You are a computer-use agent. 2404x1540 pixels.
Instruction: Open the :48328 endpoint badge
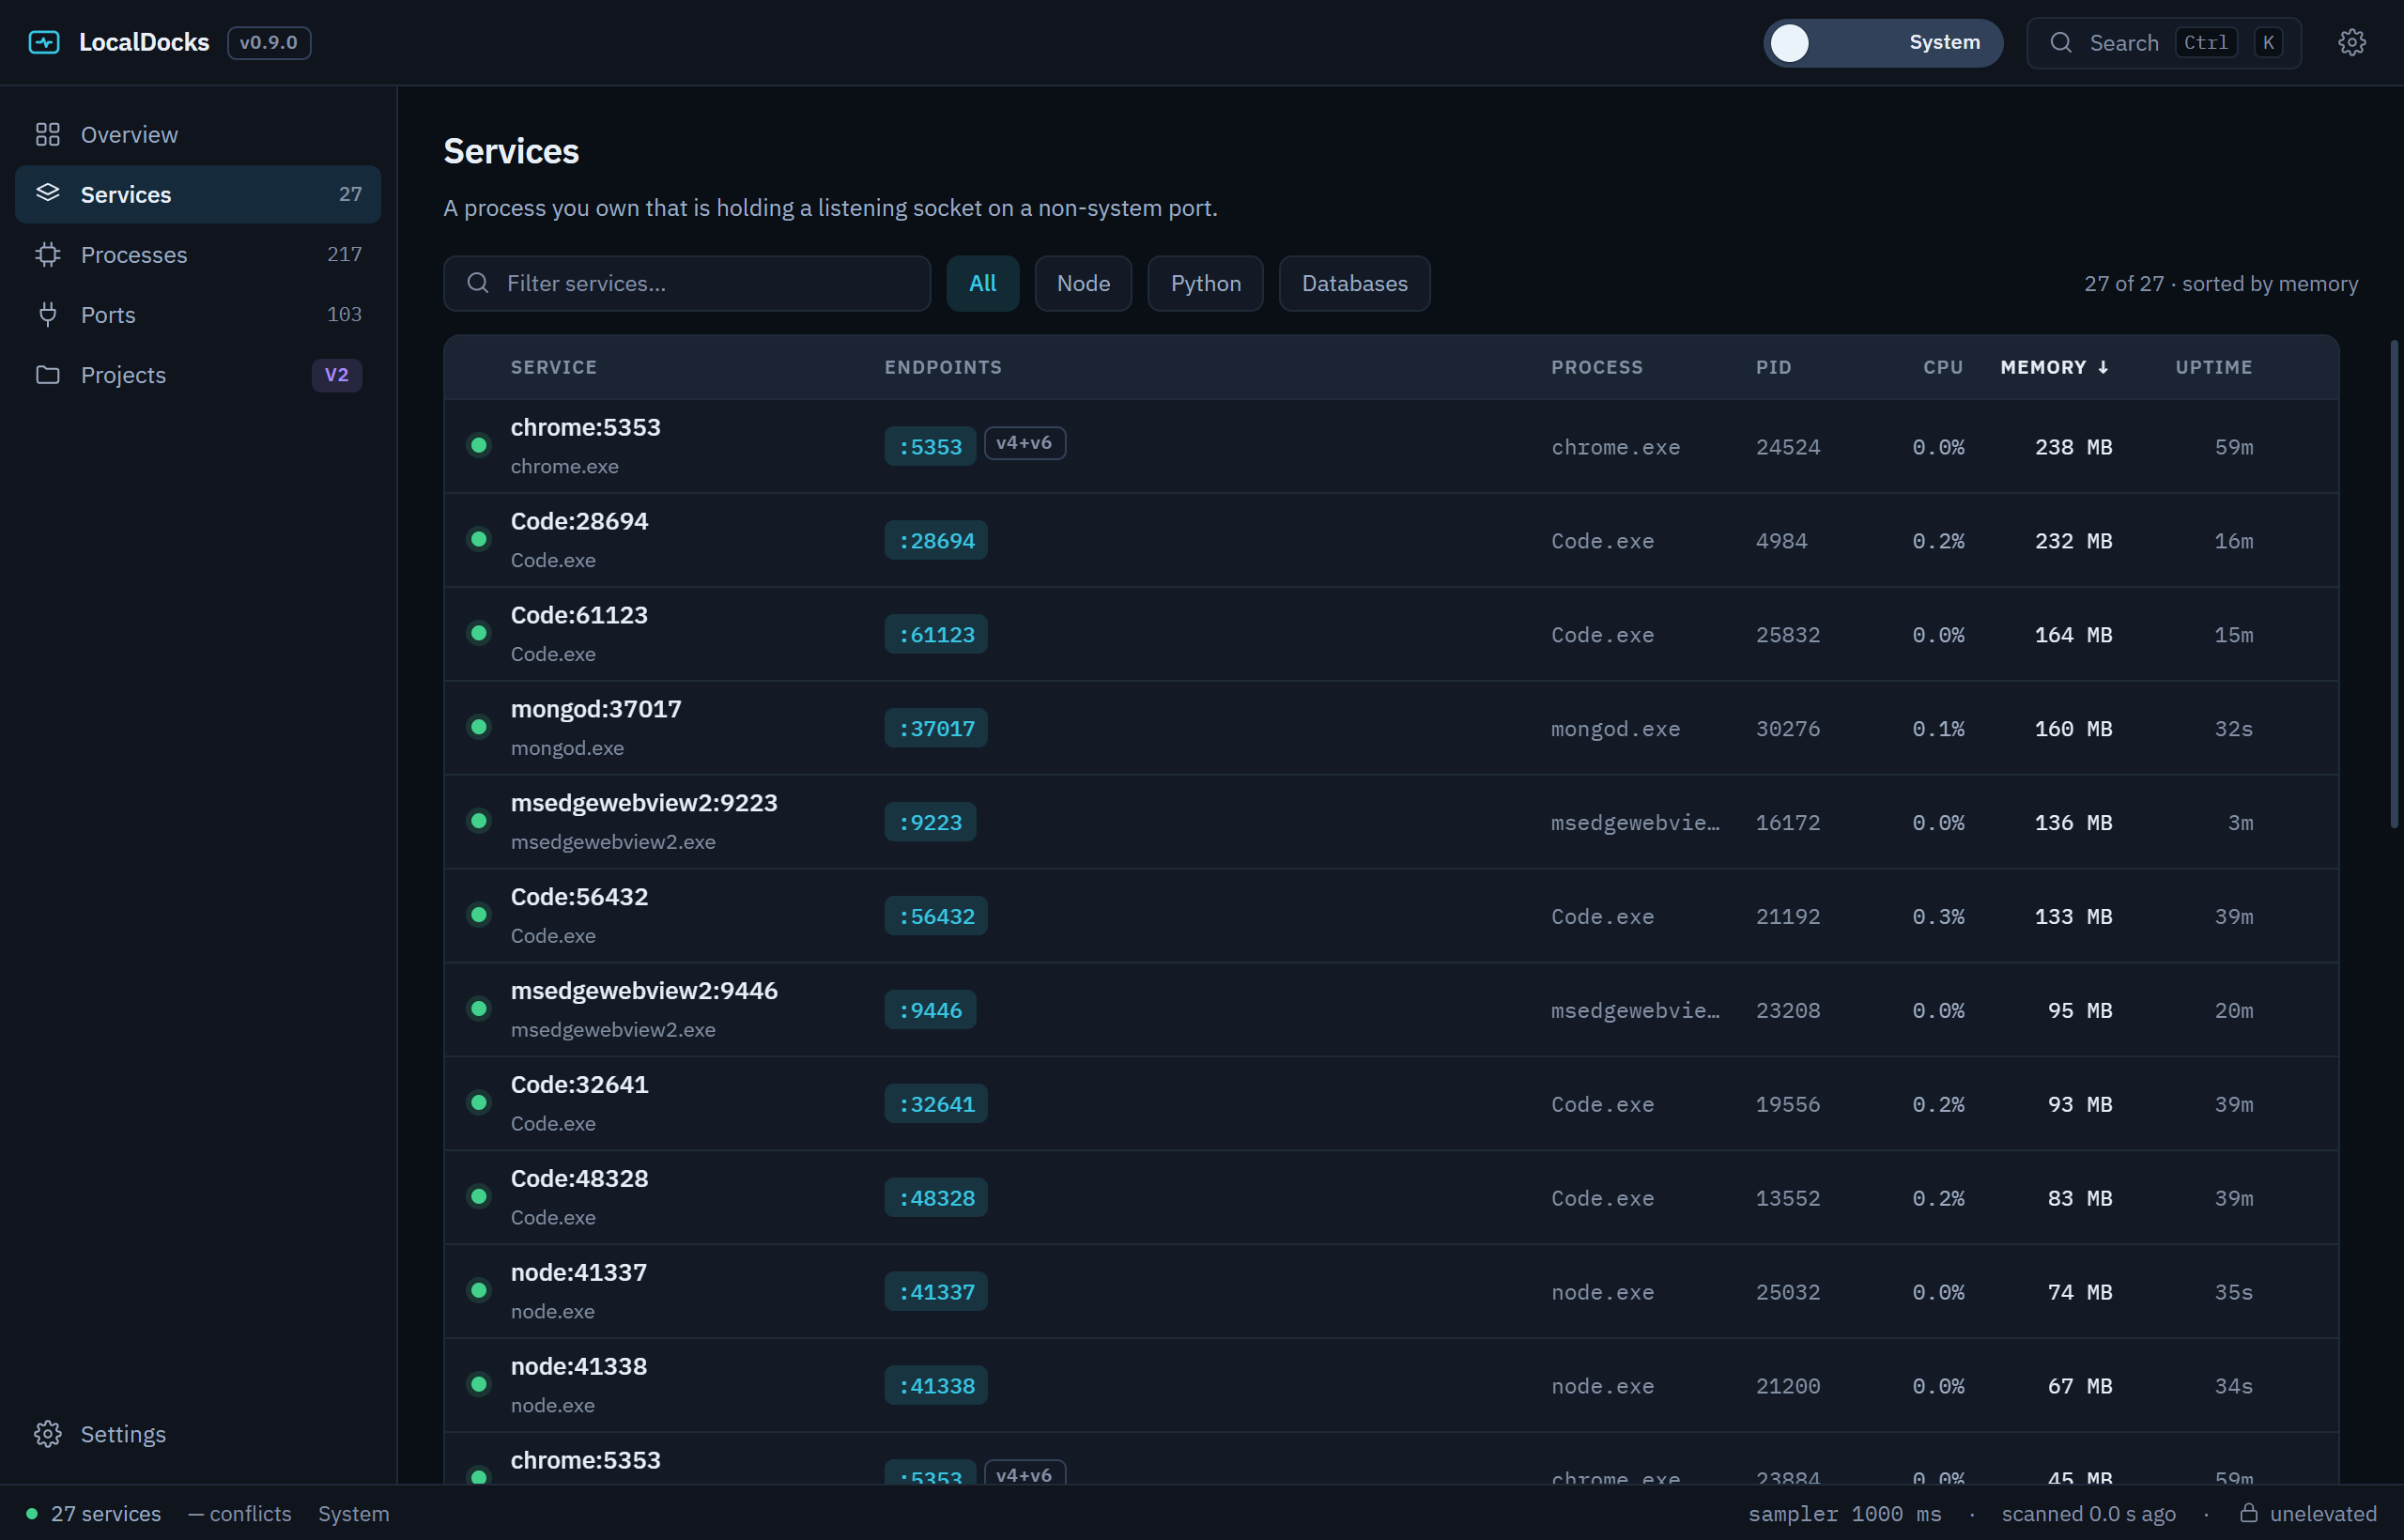[935, 1198]
